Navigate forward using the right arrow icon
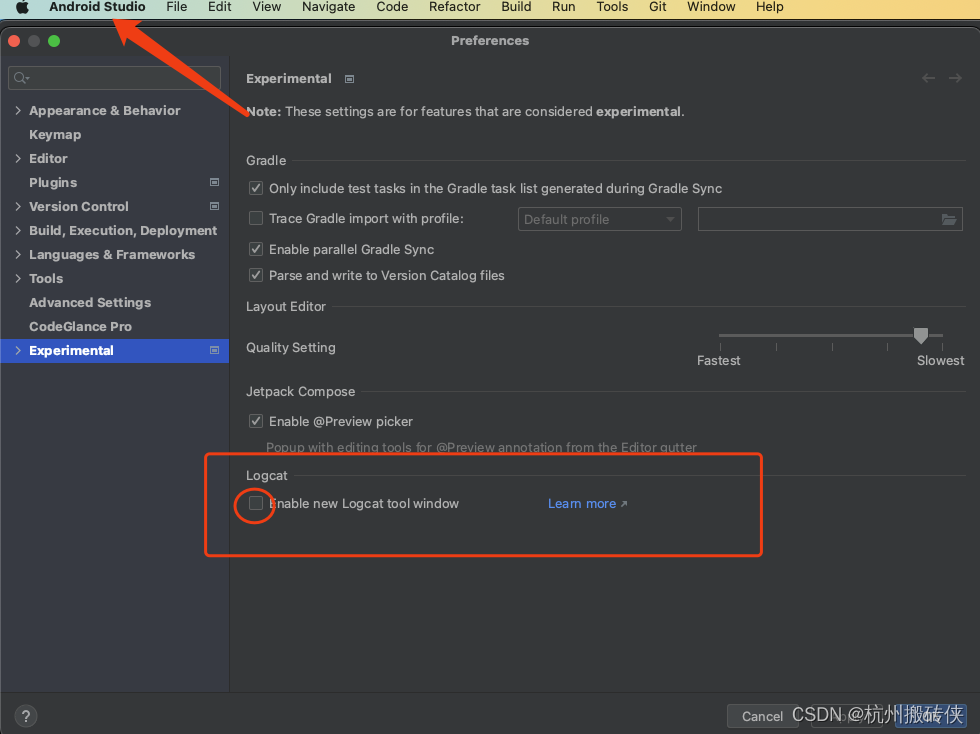980x734 pixels. (956, 77)
